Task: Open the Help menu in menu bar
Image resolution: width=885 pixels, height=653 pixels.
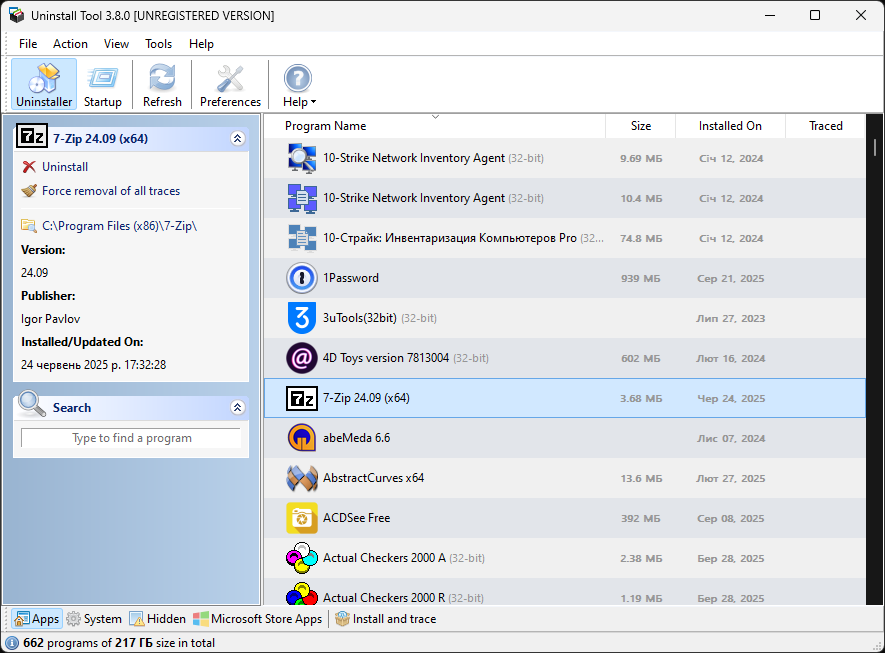Action: (201, 44)
